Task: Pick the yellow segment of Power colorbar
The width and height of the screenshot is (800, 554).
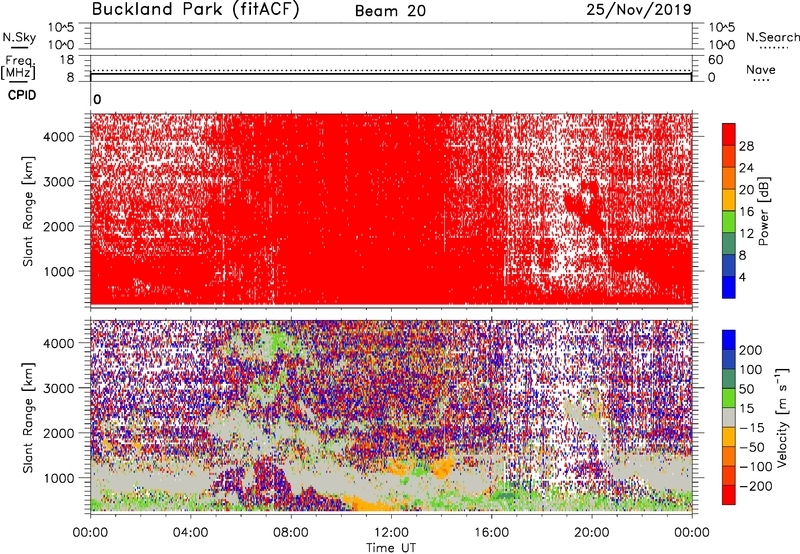Action: pyautogui.click(x=729, y=200)
